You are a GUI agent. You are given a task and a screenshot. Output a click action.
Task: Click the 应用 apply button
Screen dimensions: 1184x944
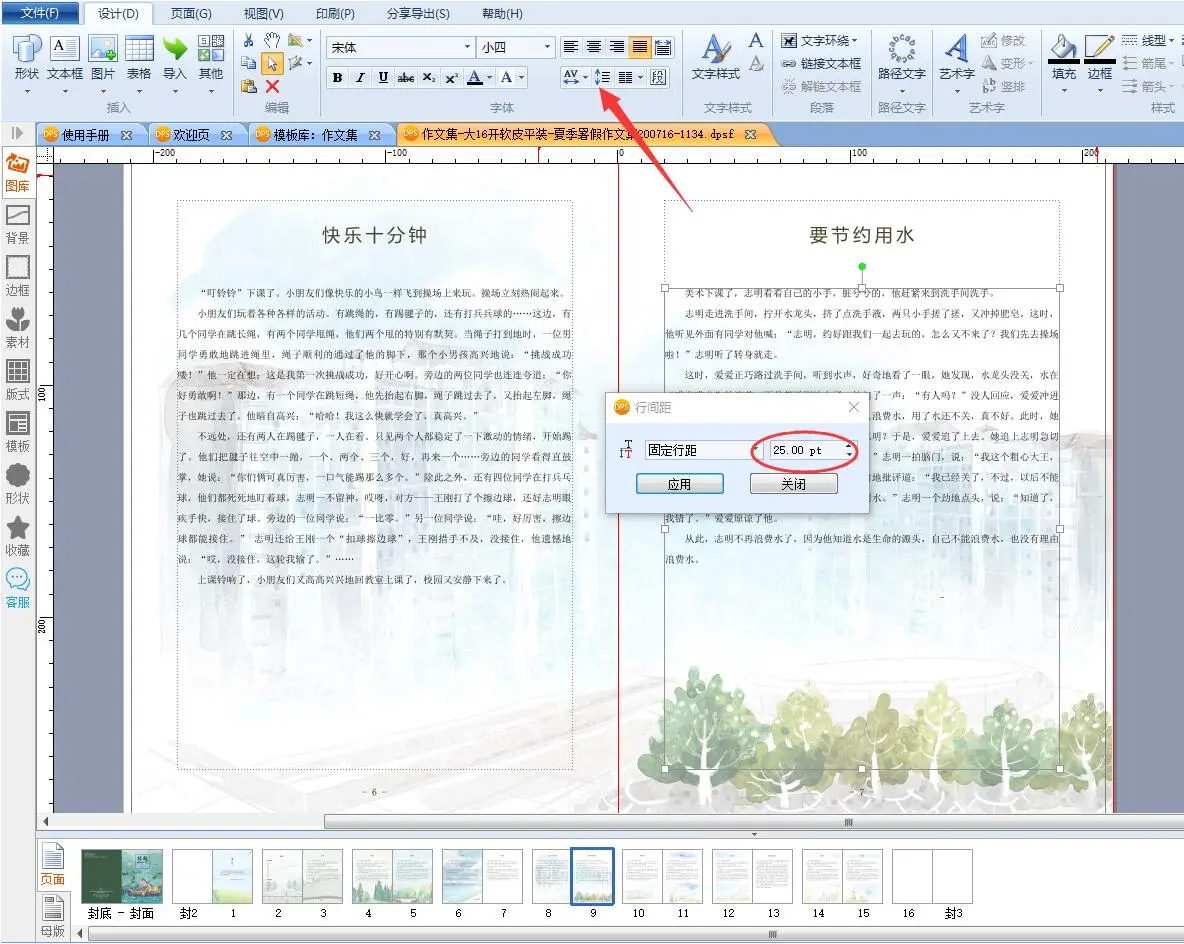[x=680, y=484]
